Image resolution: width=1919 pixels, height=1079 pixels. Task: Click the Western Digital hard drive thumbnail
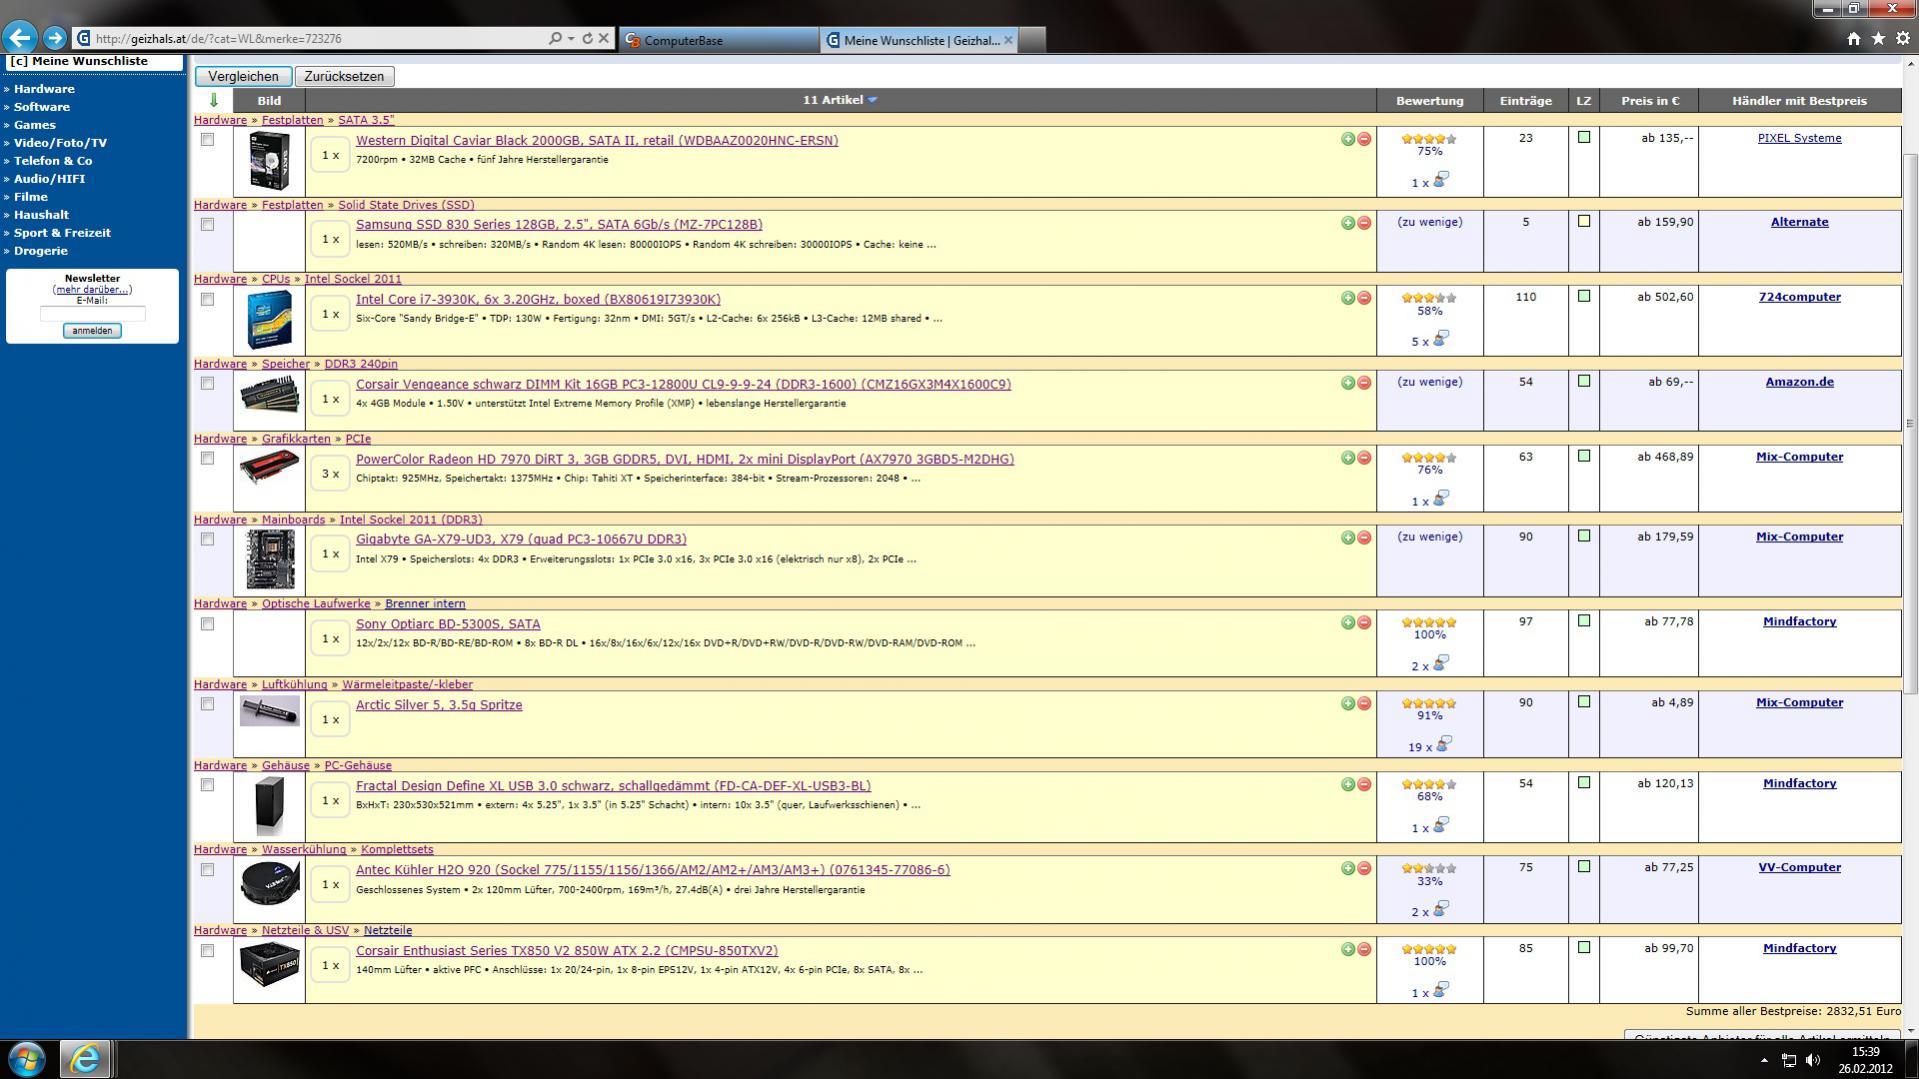click(269, 160)
